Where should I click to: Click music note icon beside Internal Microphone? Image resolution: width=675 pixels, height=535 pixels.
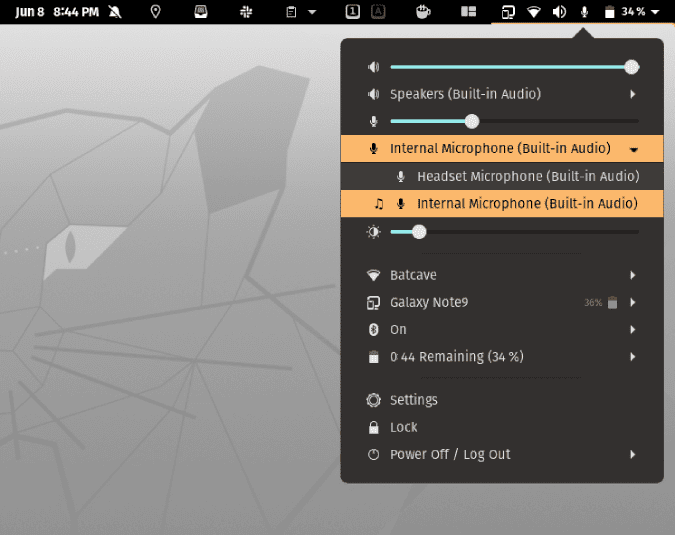(x=379, y=204)
